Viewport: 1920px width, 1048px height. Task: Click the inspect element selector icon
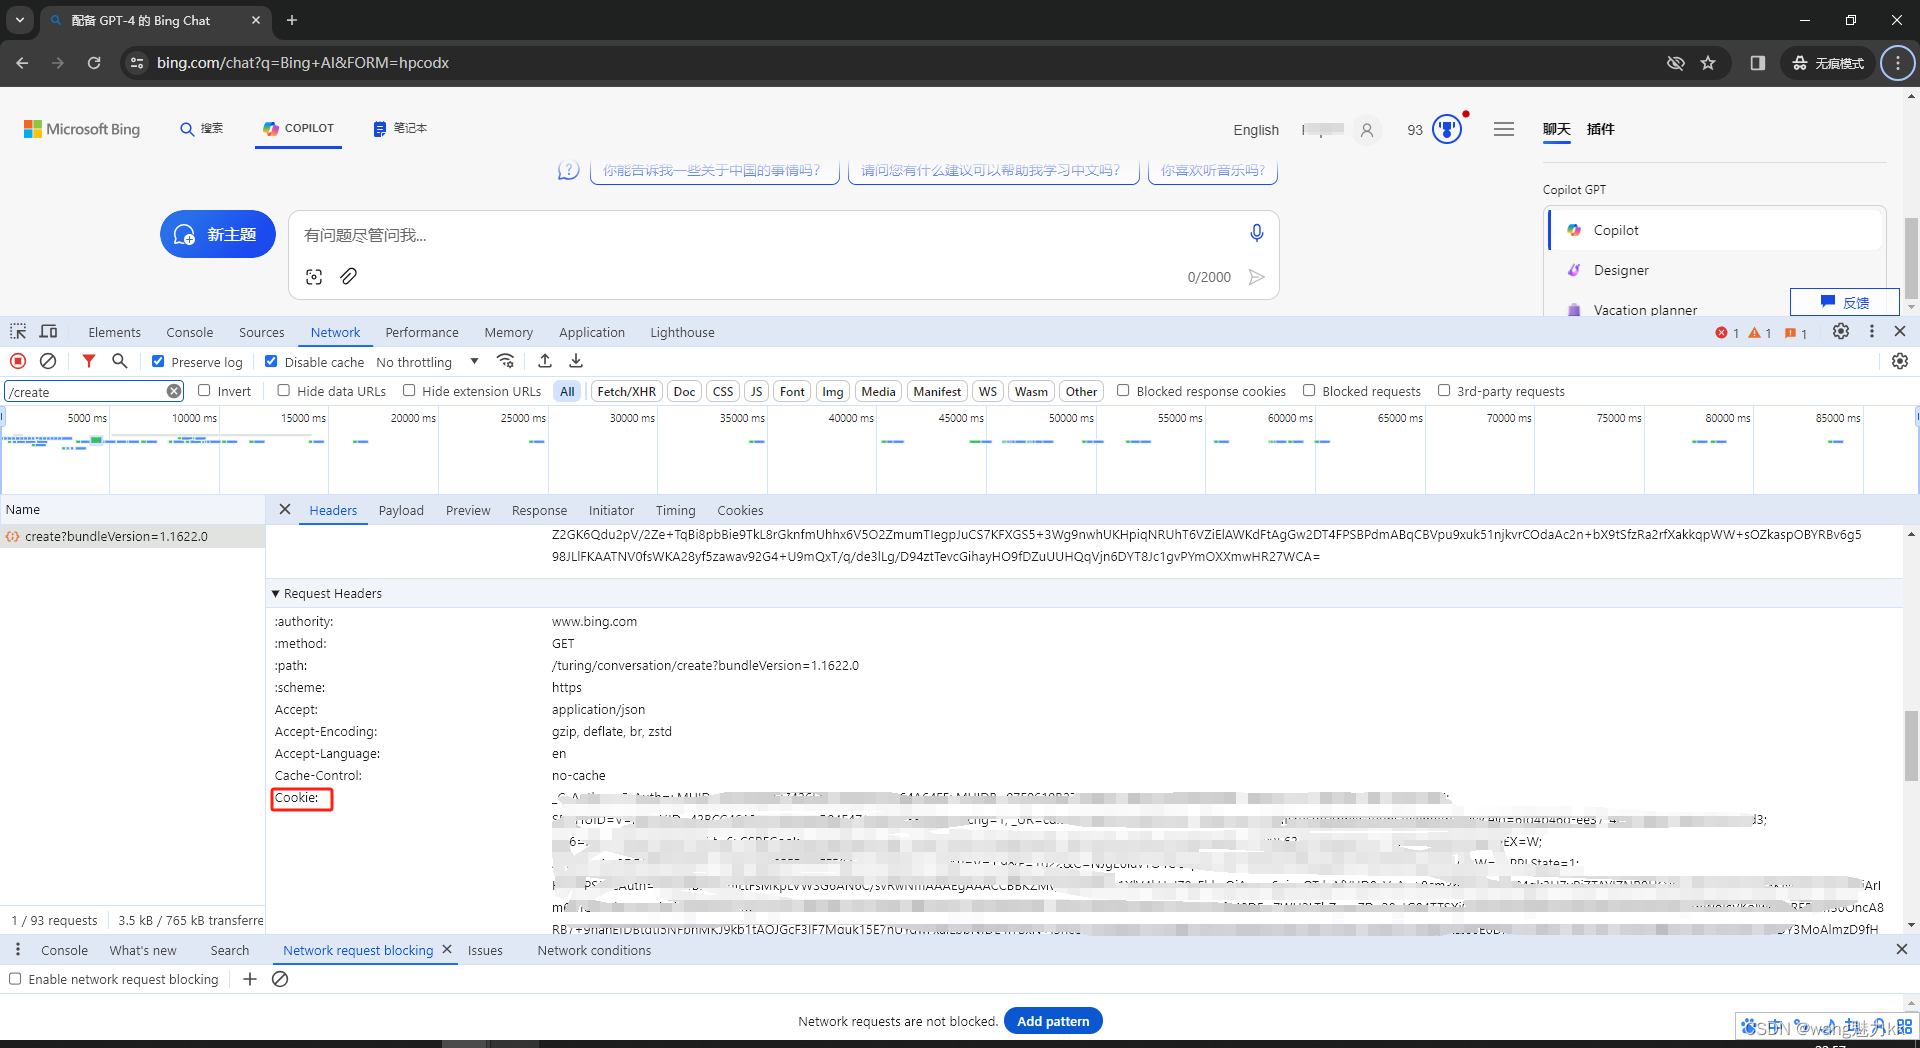tap(18, 332)
